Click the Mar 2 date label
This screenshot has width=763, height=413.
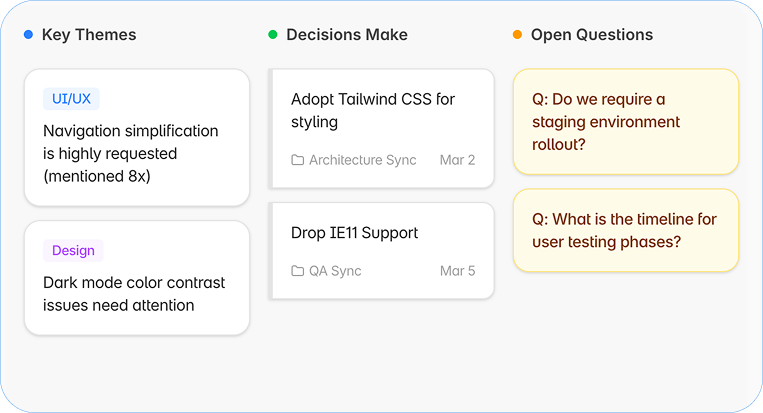click(457, 160)
